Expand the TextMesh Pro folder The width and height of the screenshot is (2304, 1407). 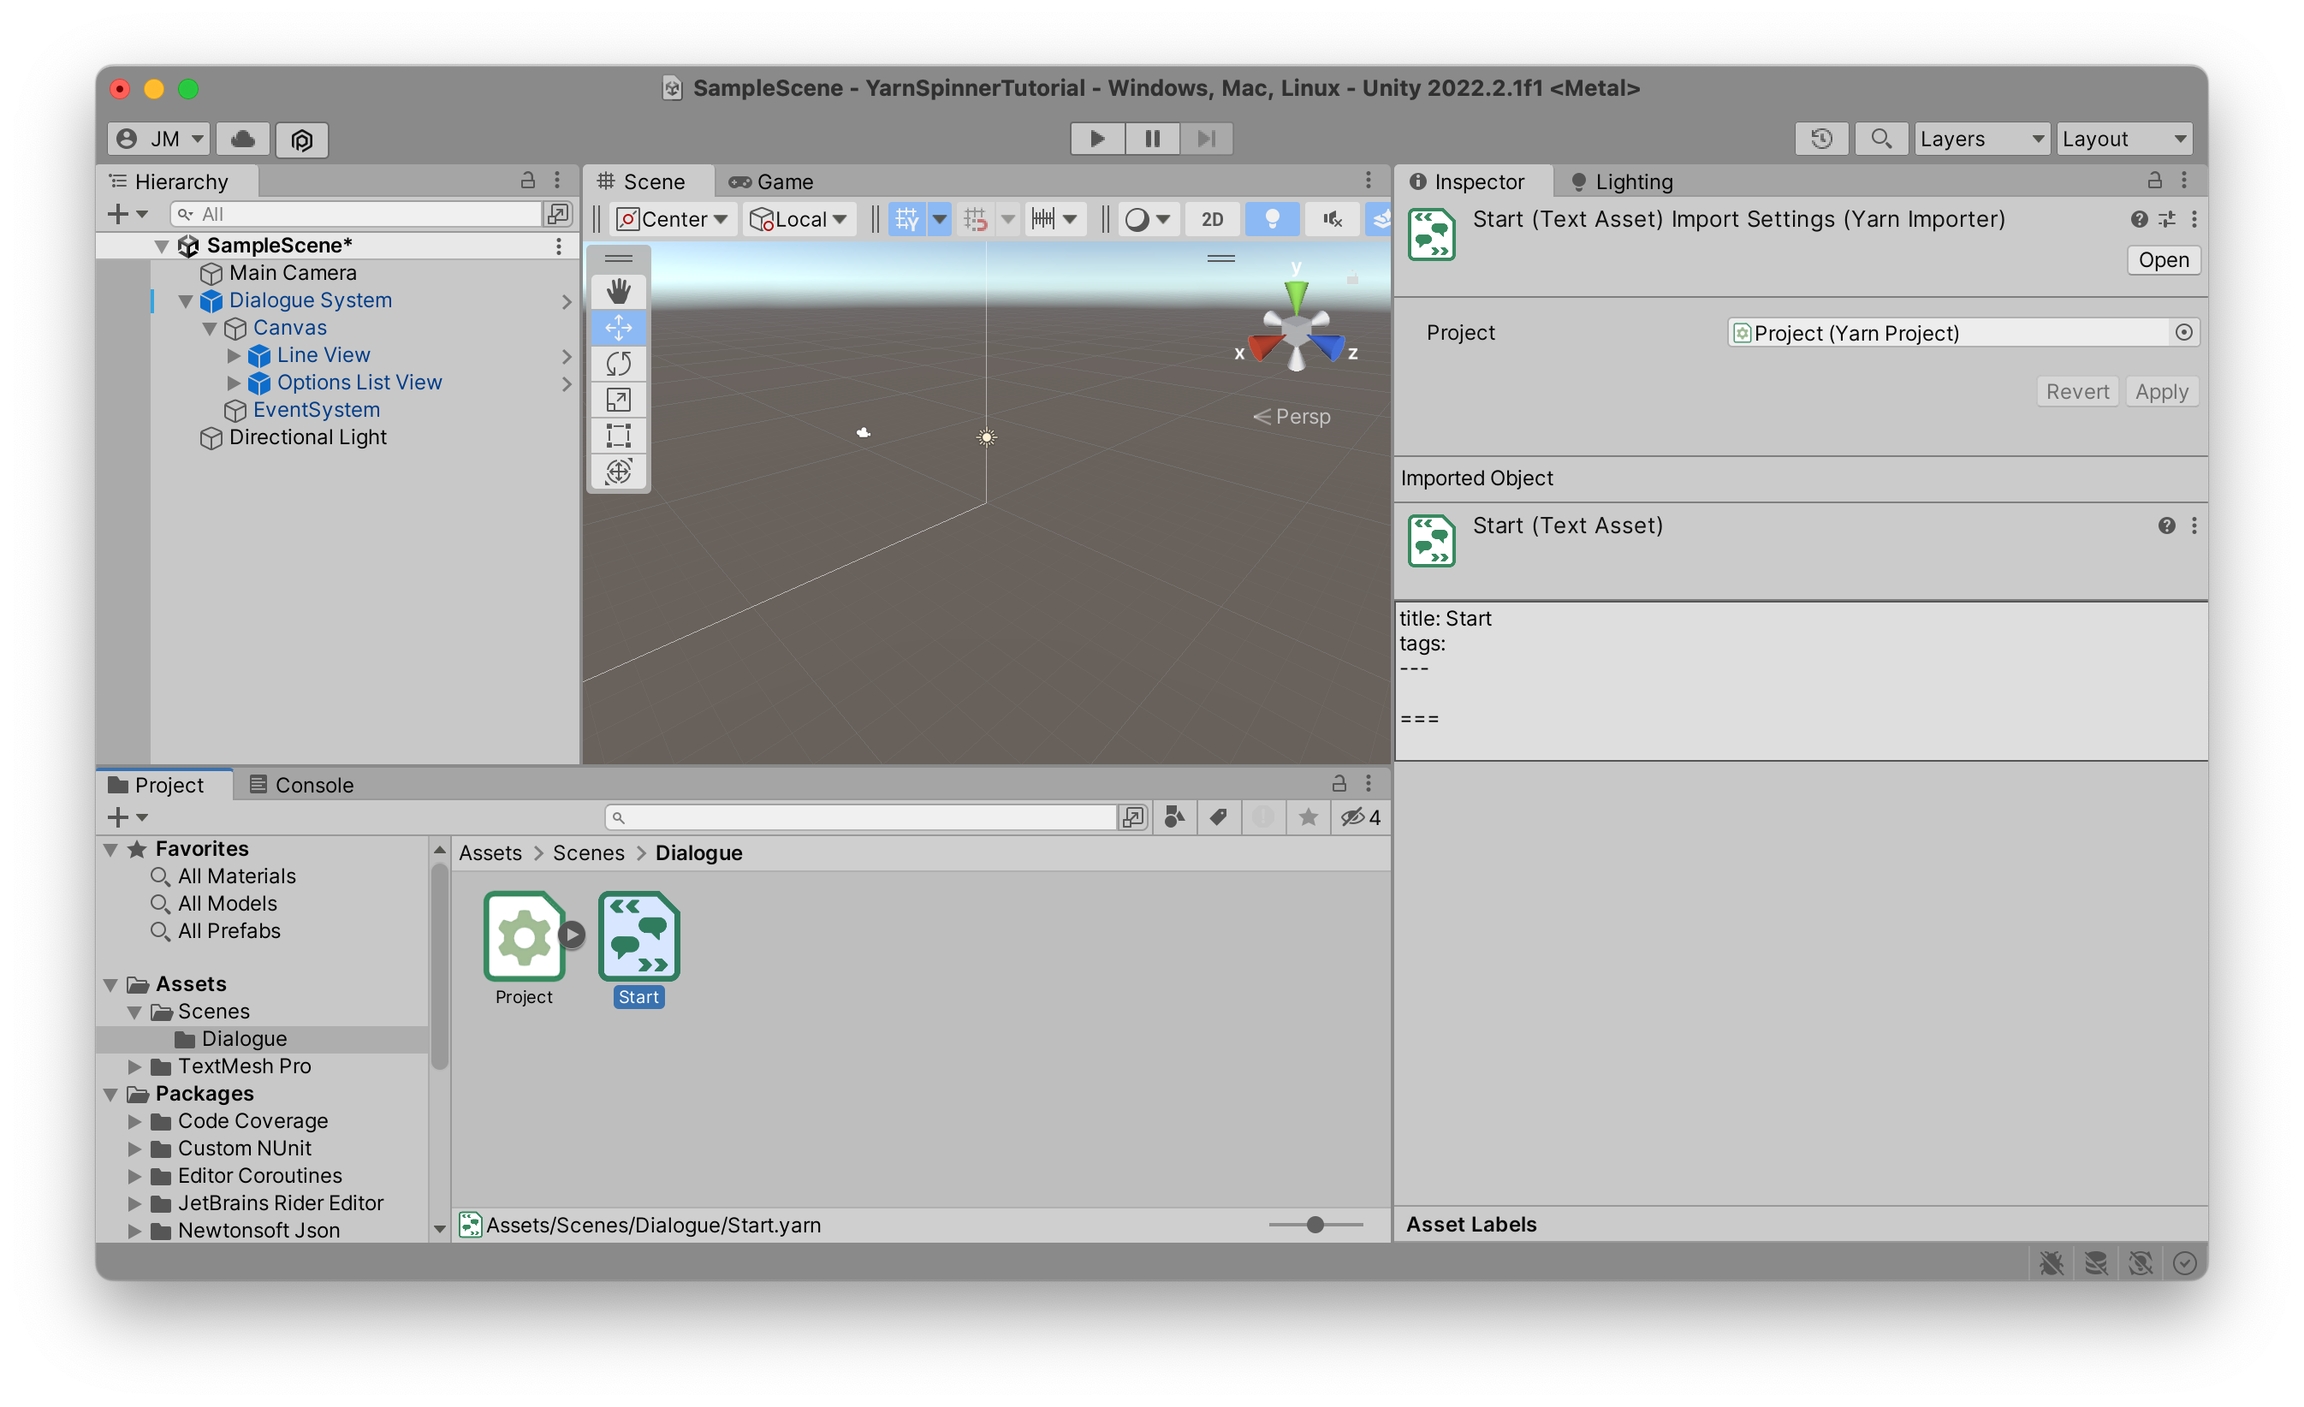point(135,1066)
